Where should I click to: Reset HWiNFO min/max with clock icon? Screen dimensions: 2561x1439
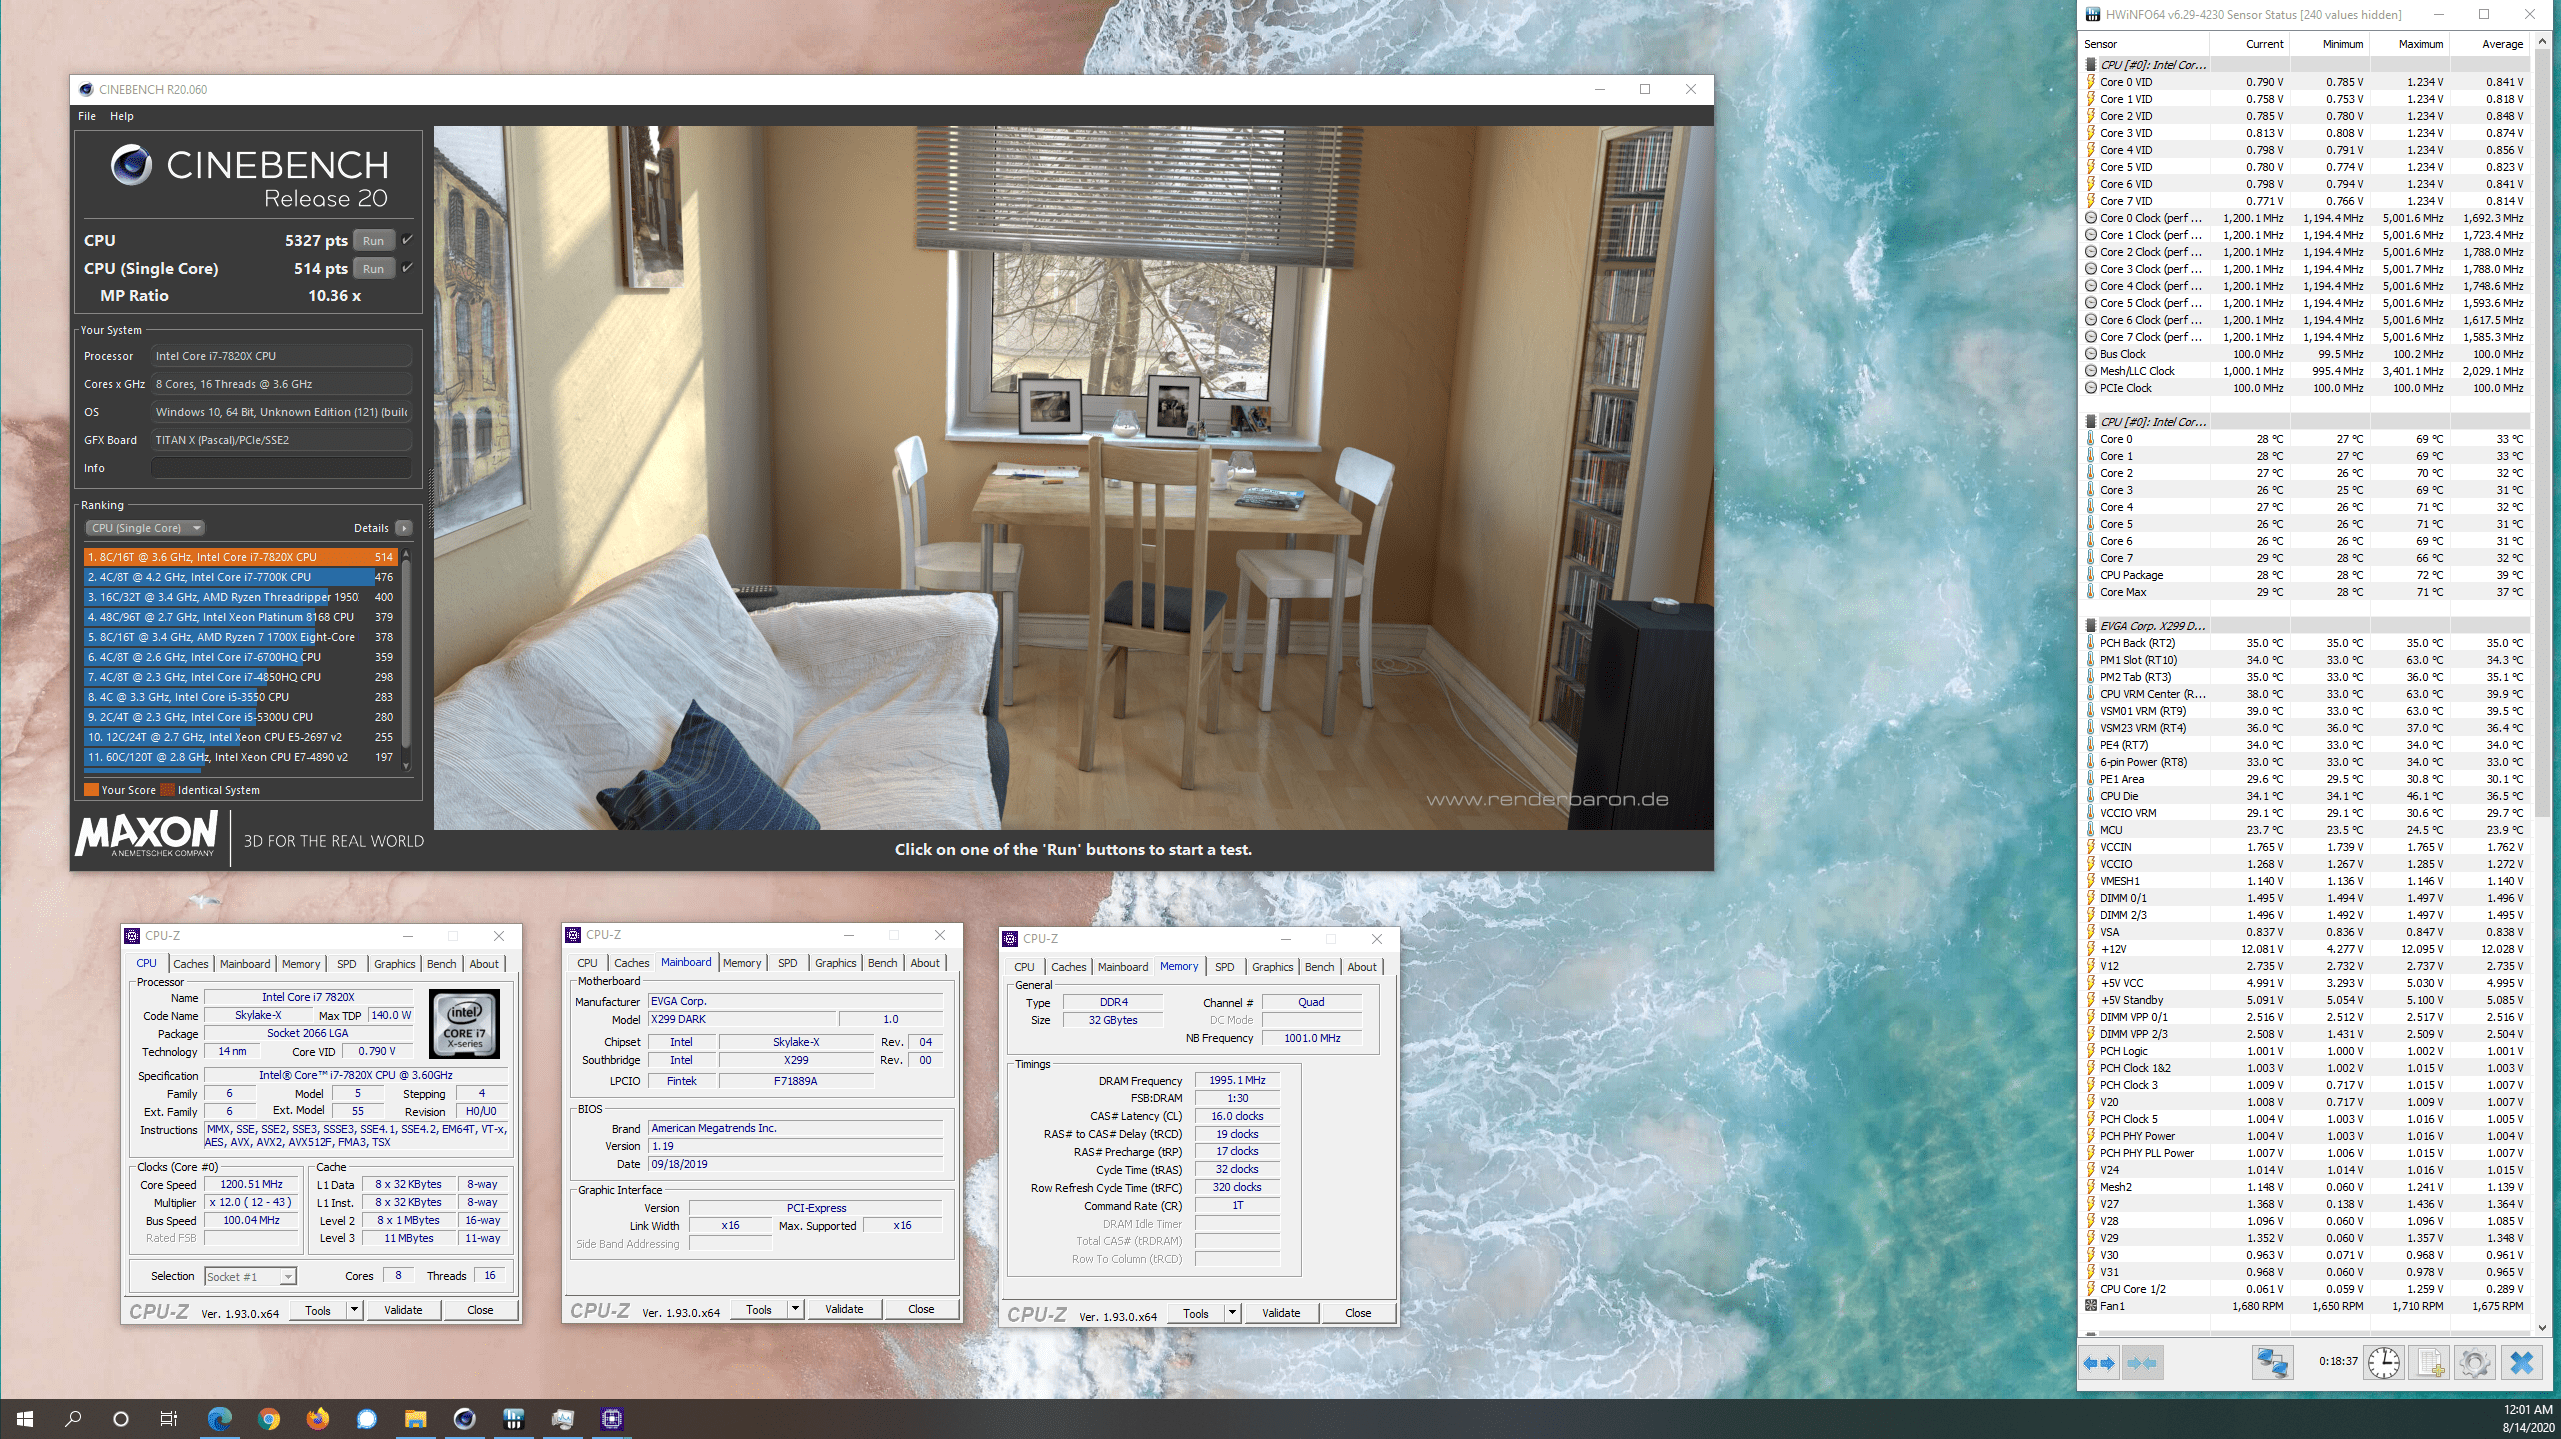pyautogui.click(x=2384, y=1362)
